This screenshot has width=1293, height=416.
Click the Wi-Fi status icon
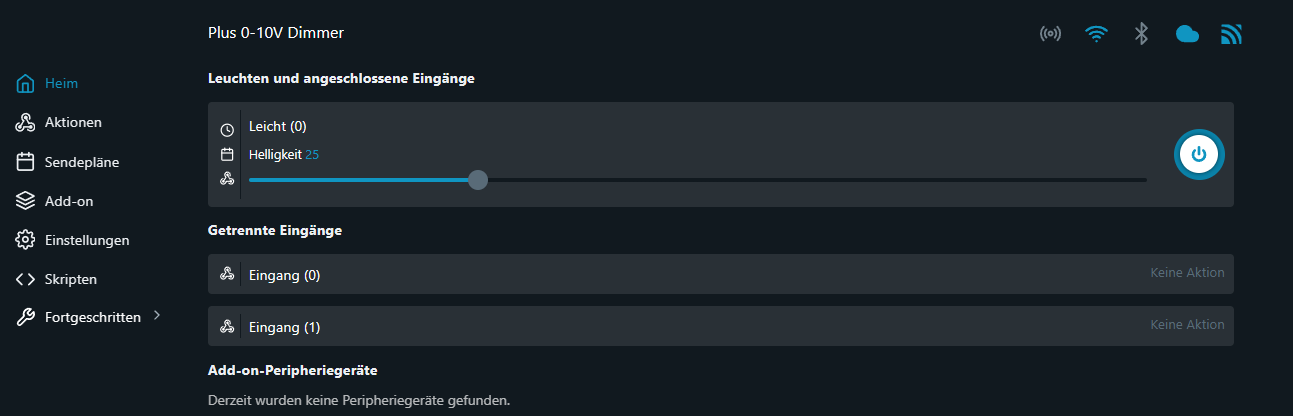pyautogui.click(x=1097, y=34)
